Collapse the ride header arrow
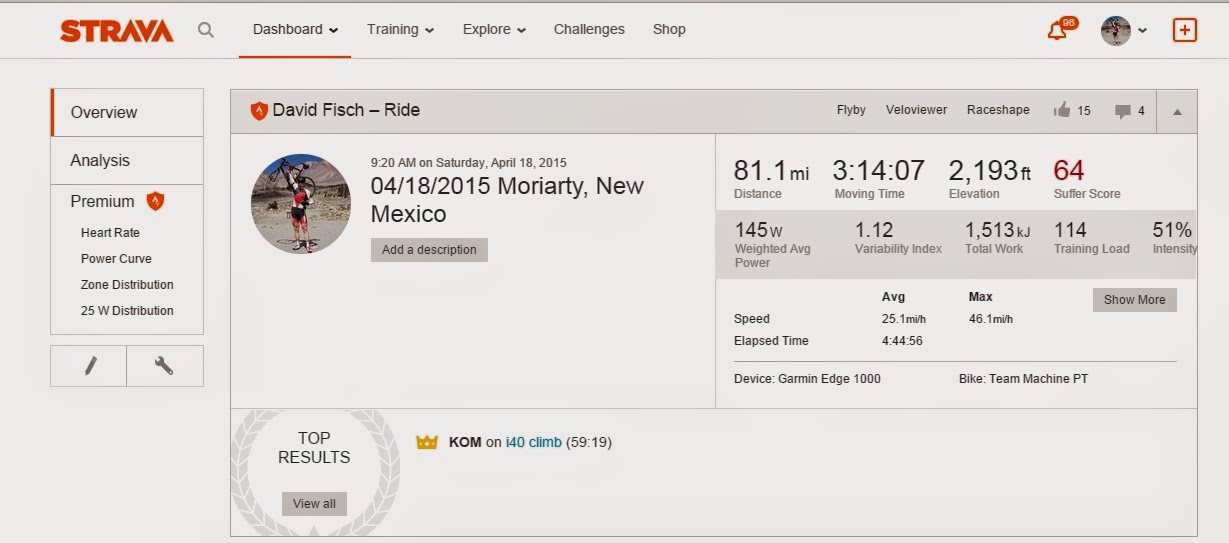This screenshot has width=1229, height=543. pyautogui.click(x=1177, y=111)
